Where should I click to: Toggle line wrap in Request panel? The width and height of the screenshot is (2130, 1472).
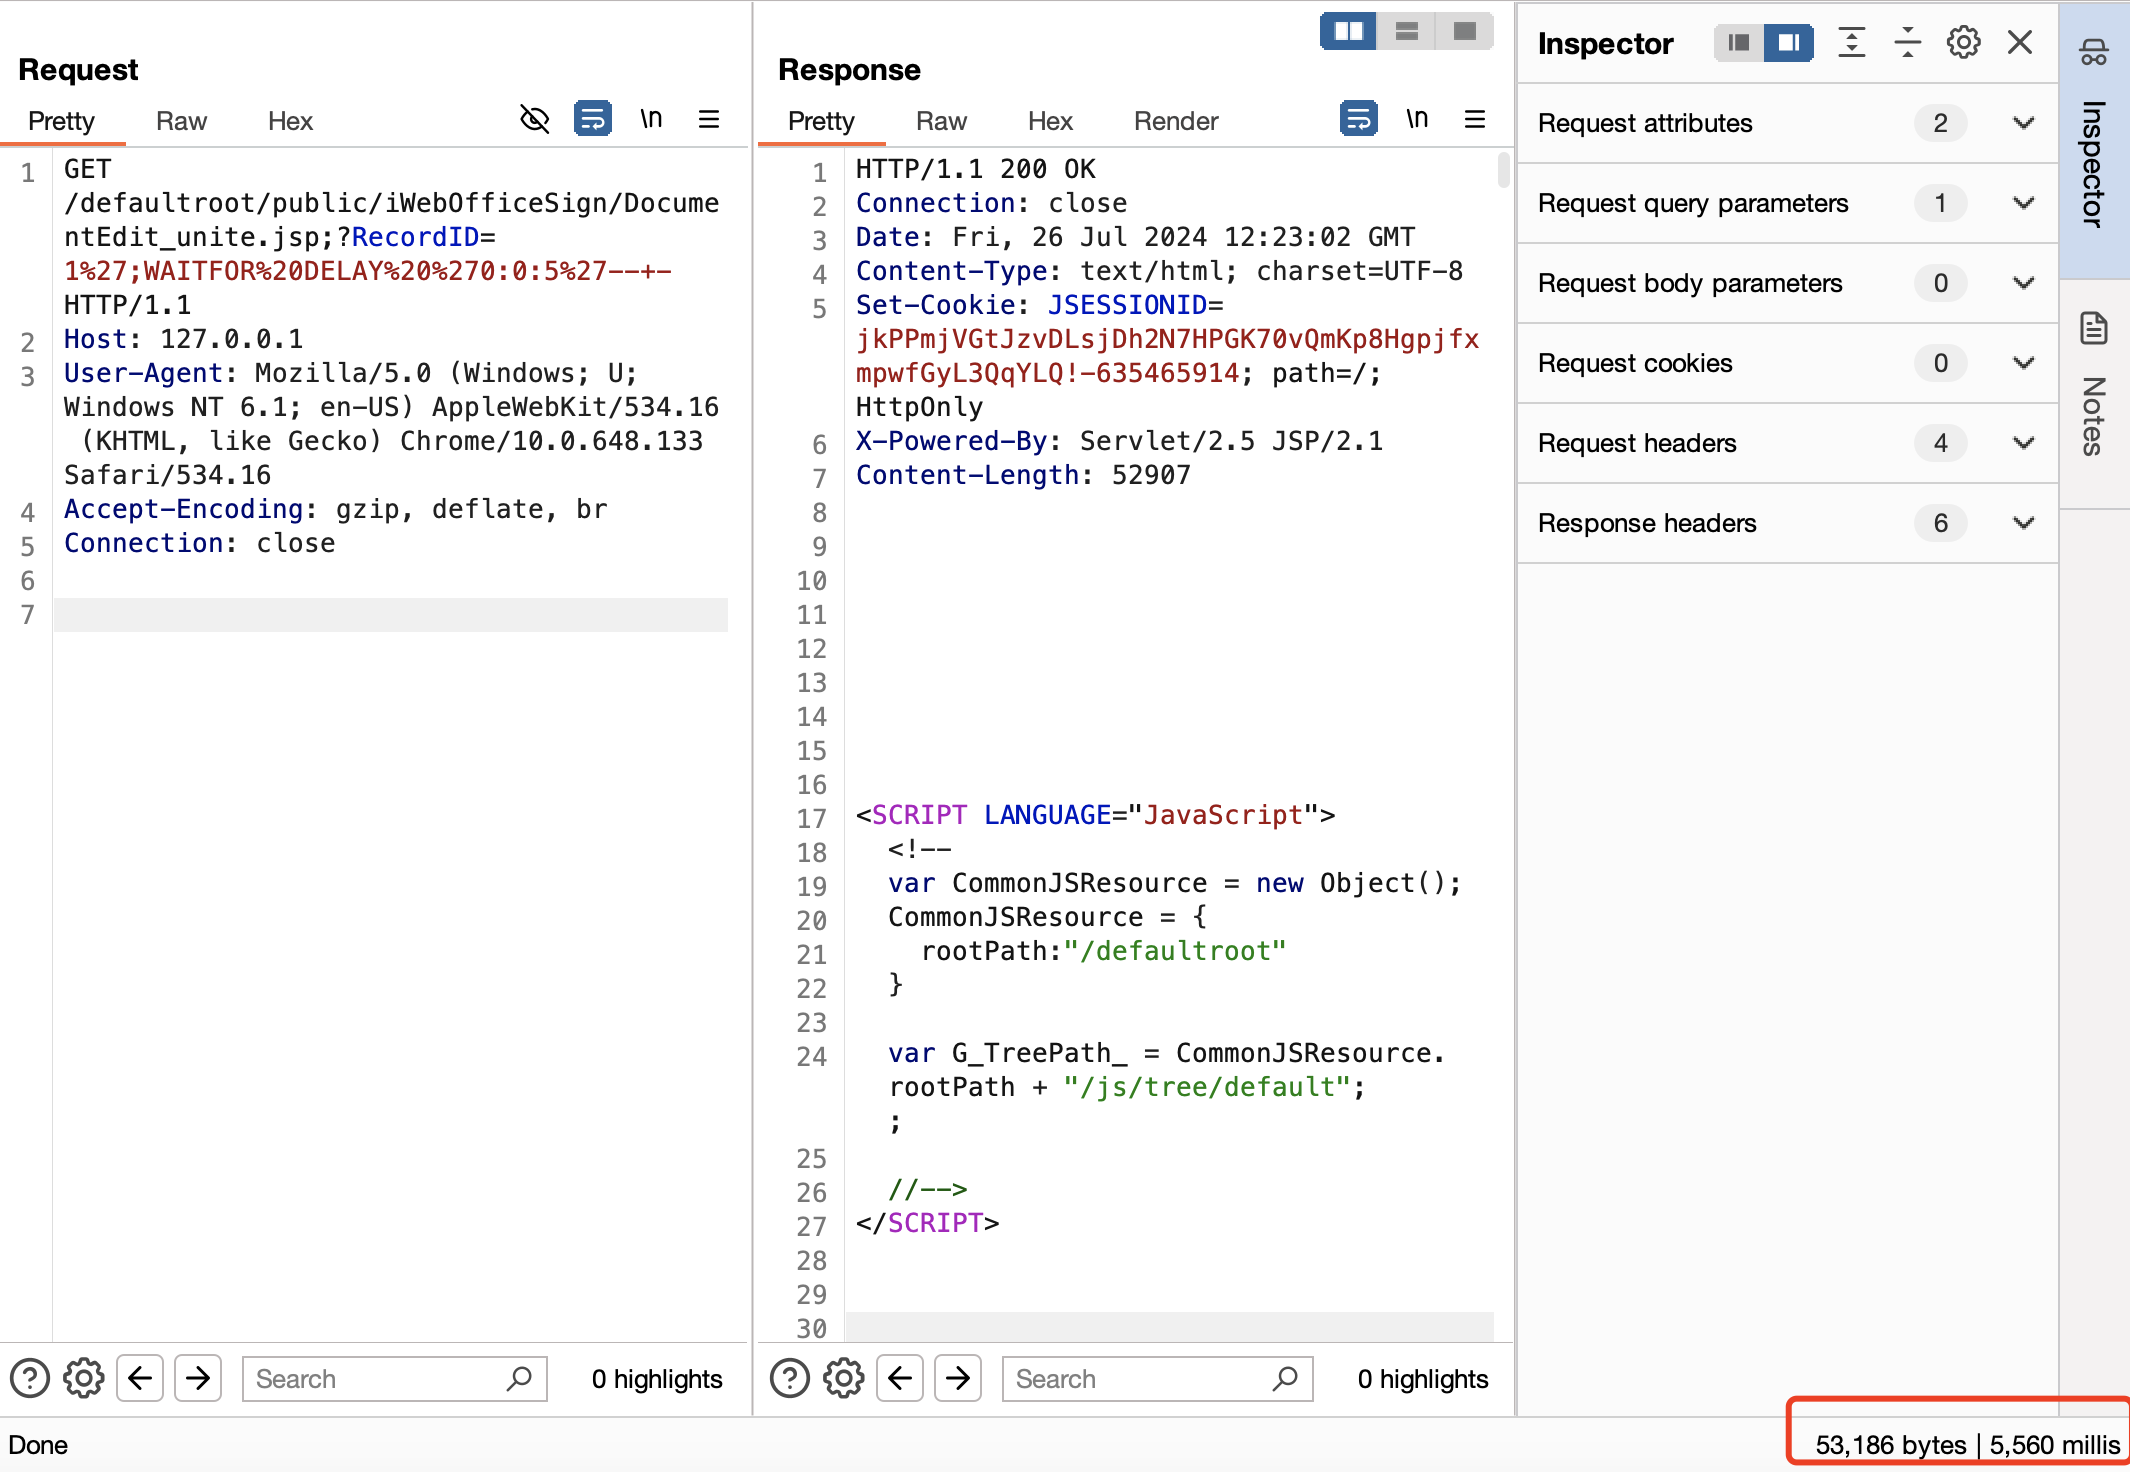click(593, 120)
